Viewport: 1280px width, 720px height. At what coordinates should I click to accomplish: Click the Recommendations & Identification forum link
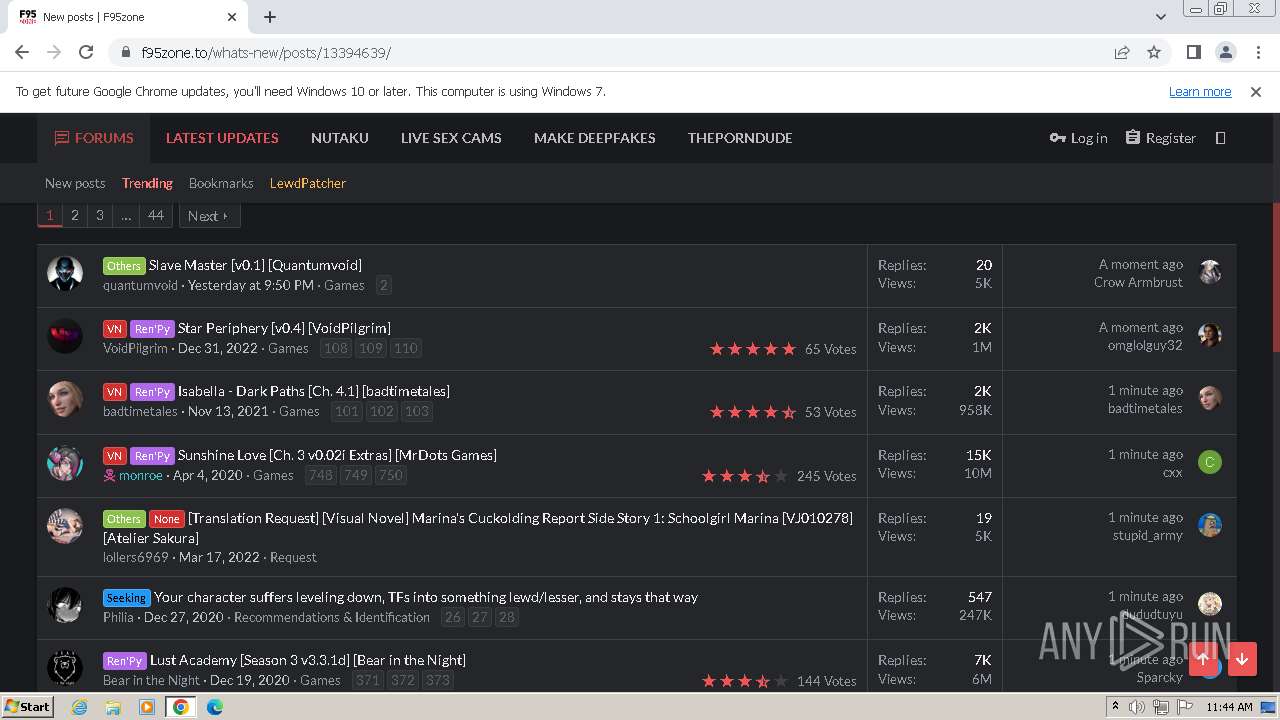332,617
